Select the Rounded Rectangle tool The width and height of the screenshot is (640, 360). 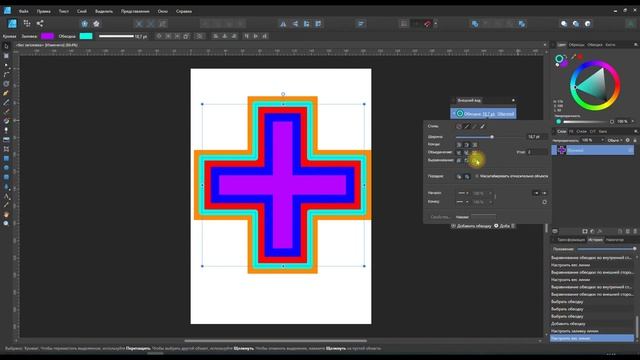[x=6, y=177]
